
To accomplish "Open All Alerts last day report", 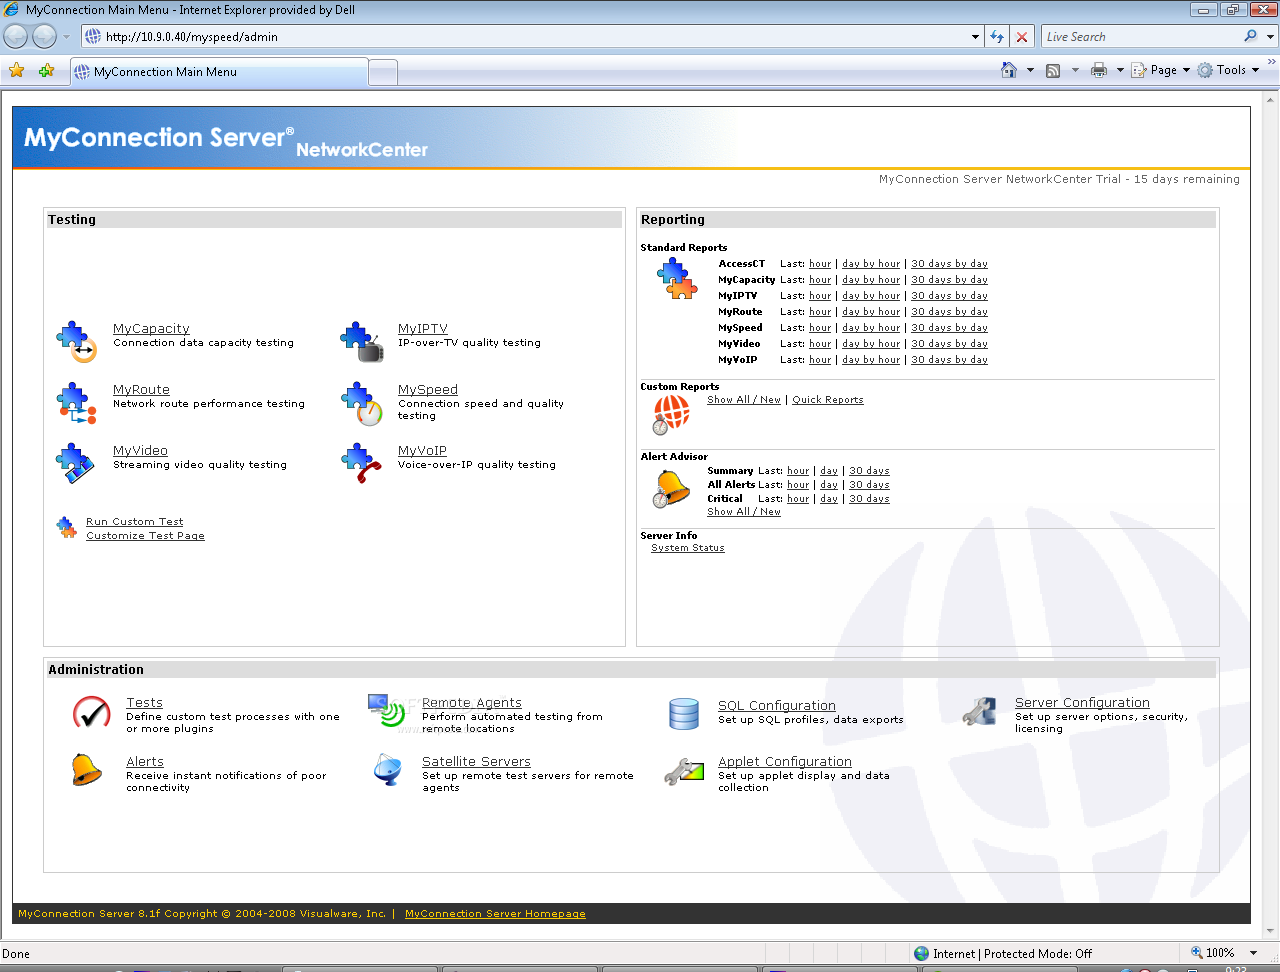I will (x=829, y=485).
